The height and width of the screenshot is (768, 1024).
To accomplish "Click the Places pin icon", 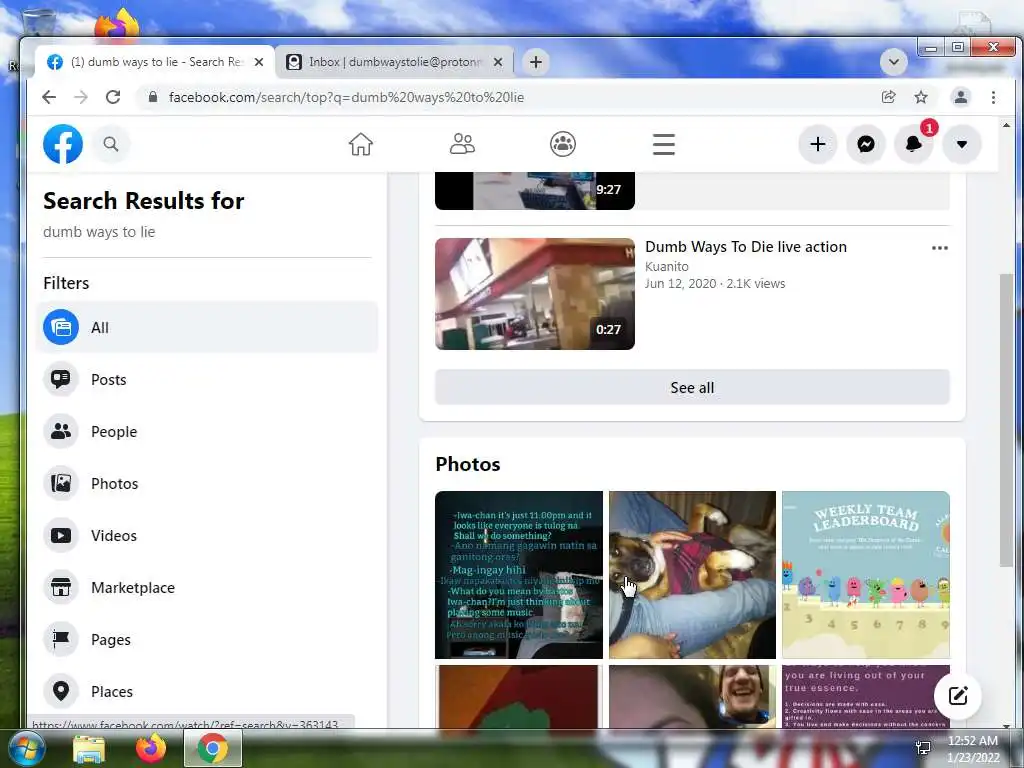I will (x=61, y=691).
